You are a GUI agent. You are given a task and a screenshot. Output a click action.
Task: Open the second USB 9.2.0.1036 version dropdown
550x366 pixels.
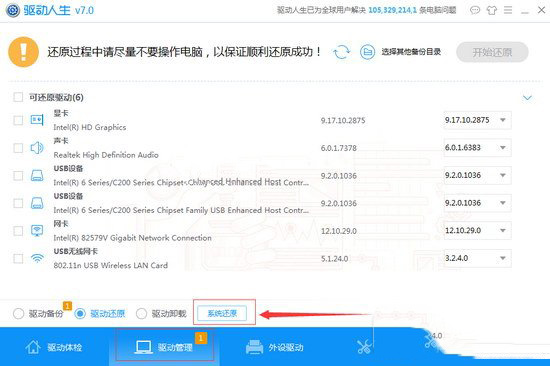[x=477, y=203]
